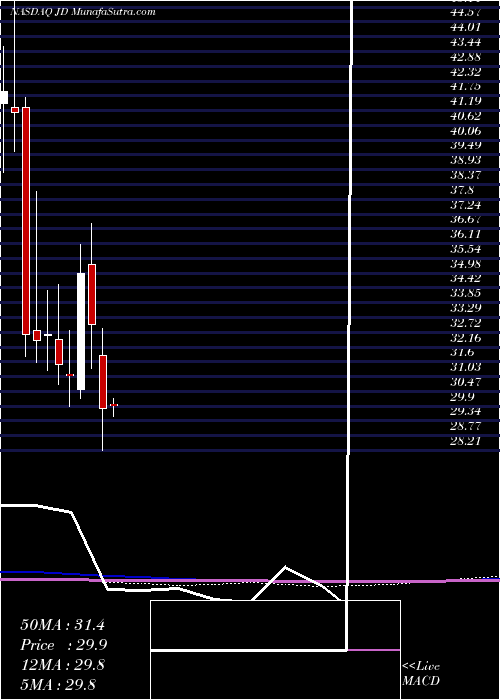Click the 40.06 price axis label

[465, 131]
